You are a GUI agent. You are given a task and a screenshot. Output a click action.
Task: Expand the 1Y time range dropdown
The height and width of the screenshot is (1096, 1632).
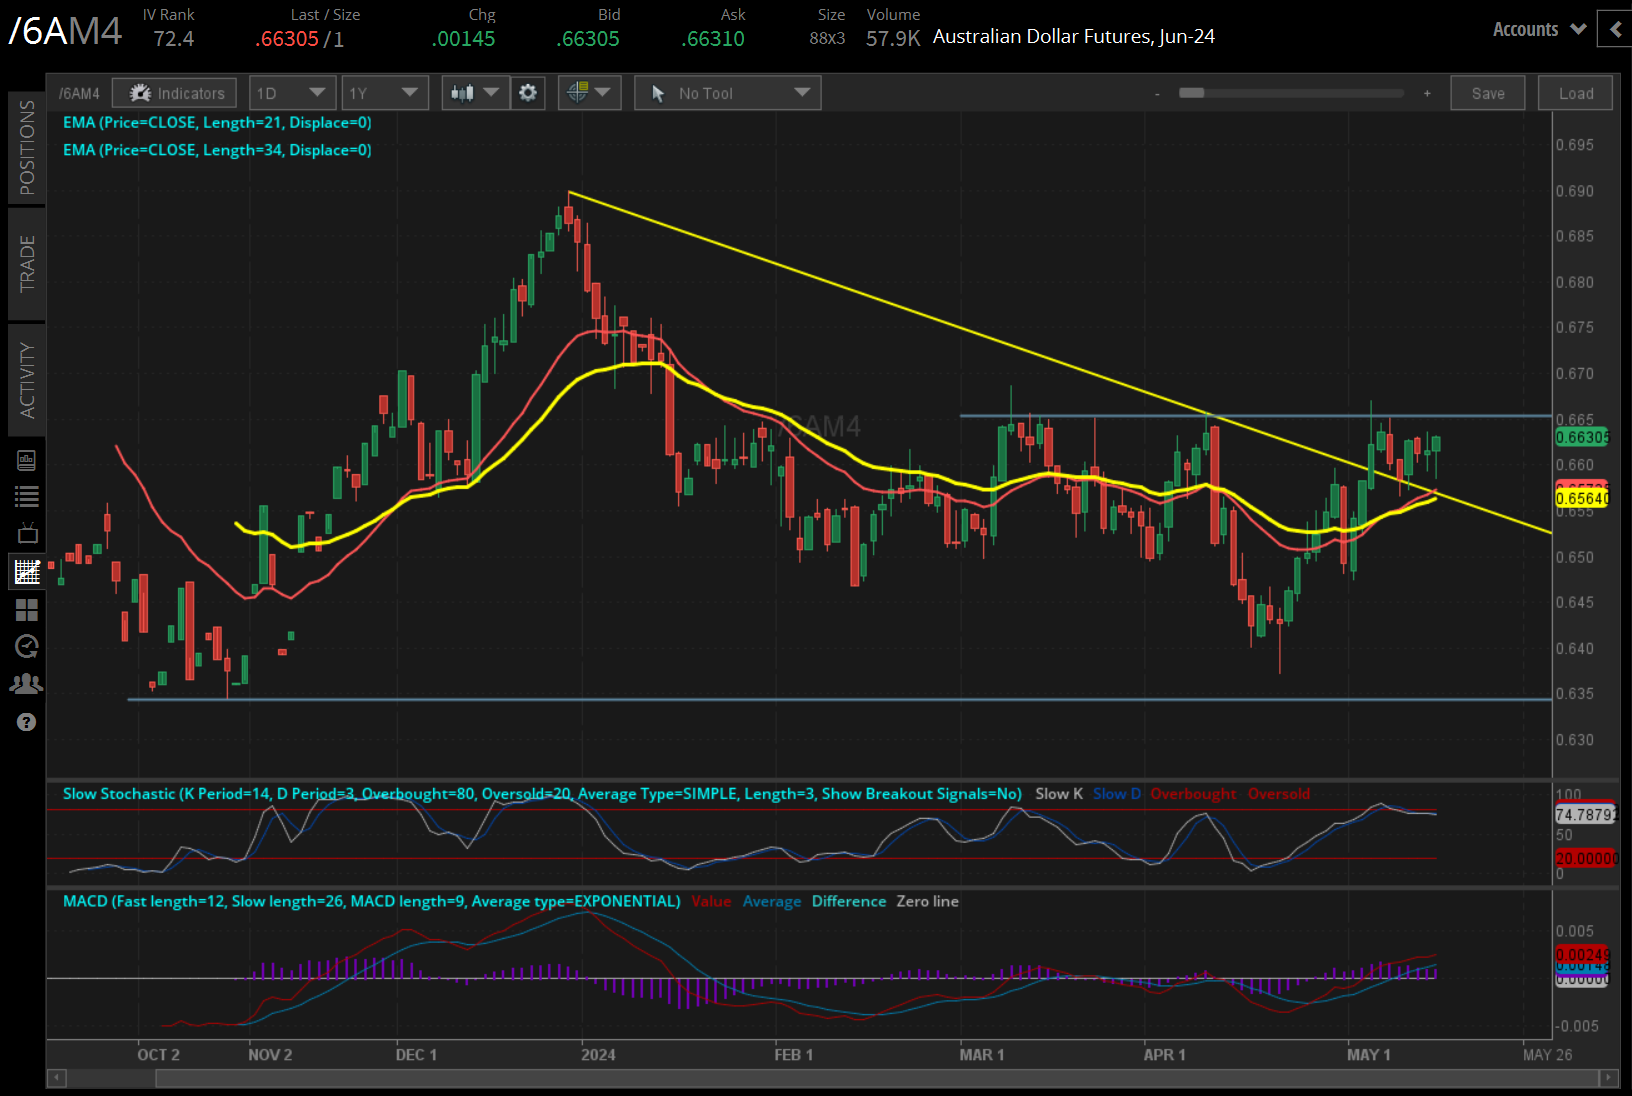point(384,93)
